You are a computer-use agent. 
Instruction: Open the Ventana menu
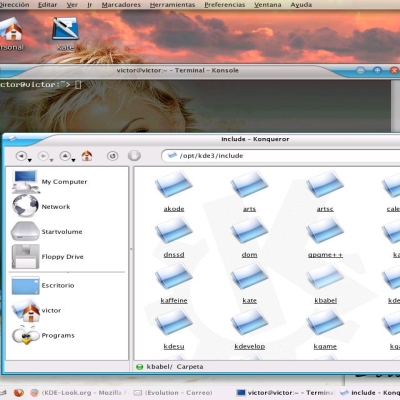268,5
